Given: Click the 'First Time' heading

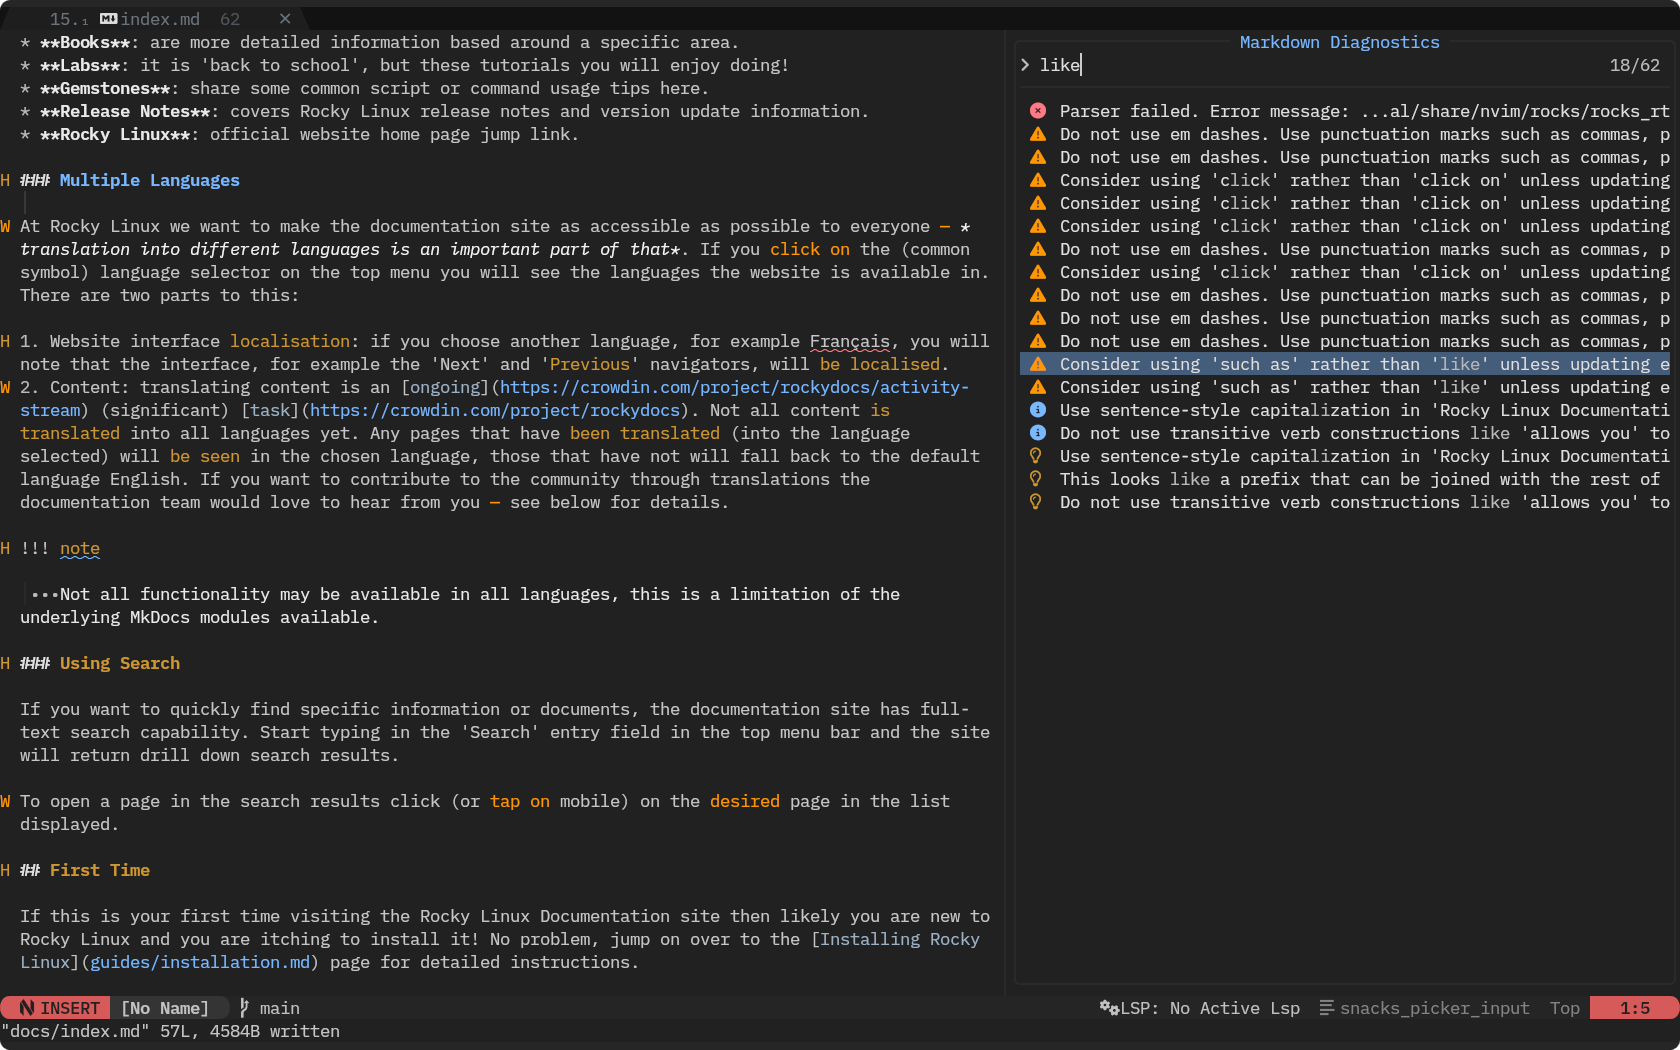Looking at the screenshot, I should click(x=100, y=870).
